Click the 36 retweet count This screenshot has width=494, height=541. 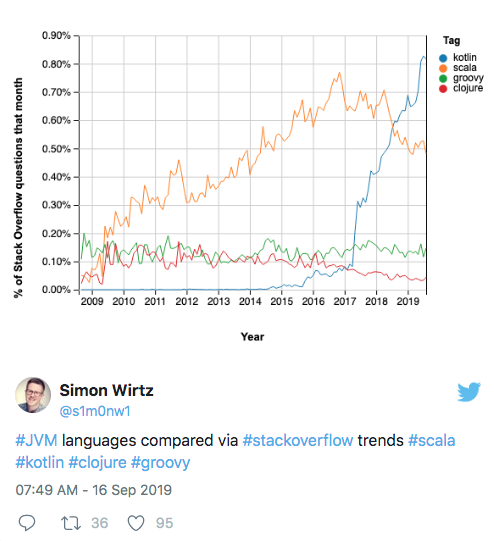(100, 523)
